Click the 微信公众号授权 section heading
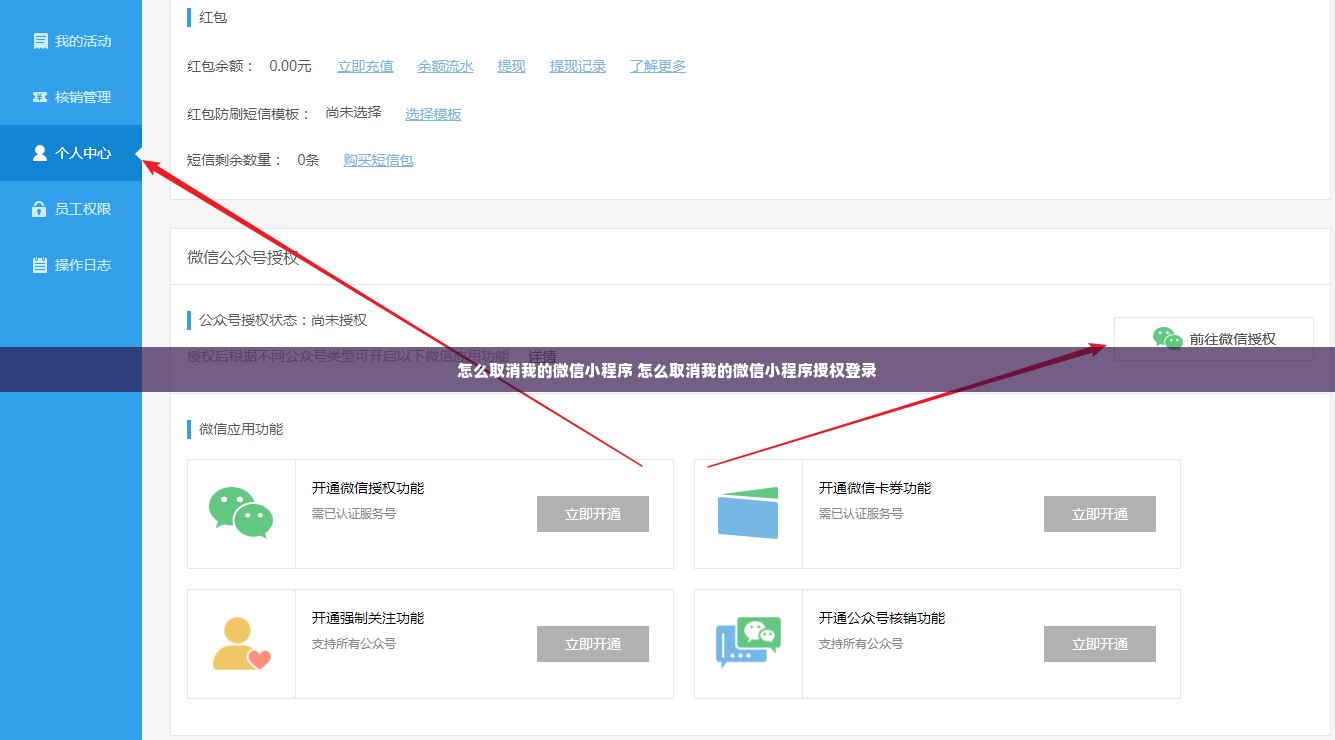The height and width of the screenshot is (740, 1335). click(x=243, y=257)
